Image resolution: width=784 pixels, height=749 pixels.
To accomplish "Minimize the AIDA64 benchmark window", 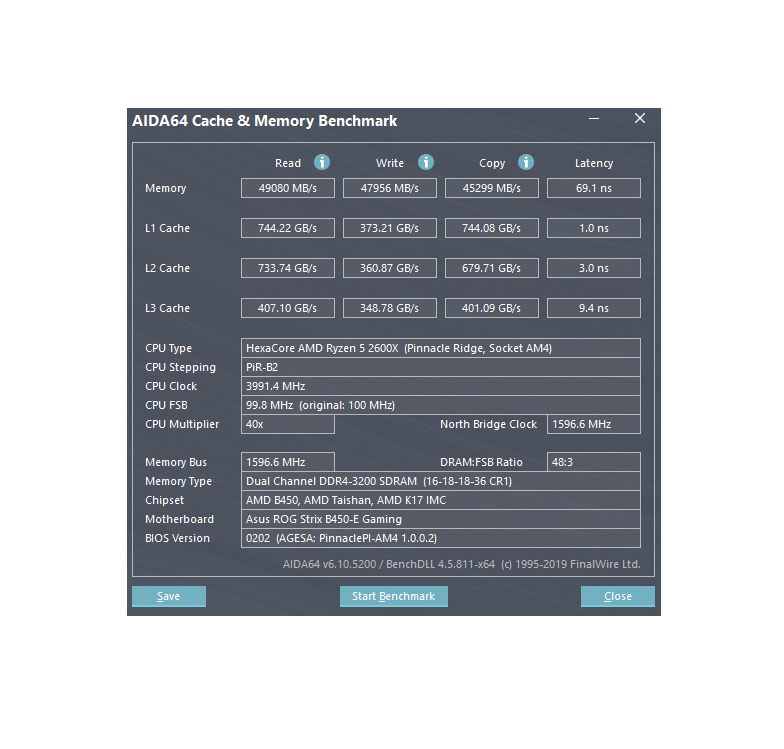I will [594, 119].
